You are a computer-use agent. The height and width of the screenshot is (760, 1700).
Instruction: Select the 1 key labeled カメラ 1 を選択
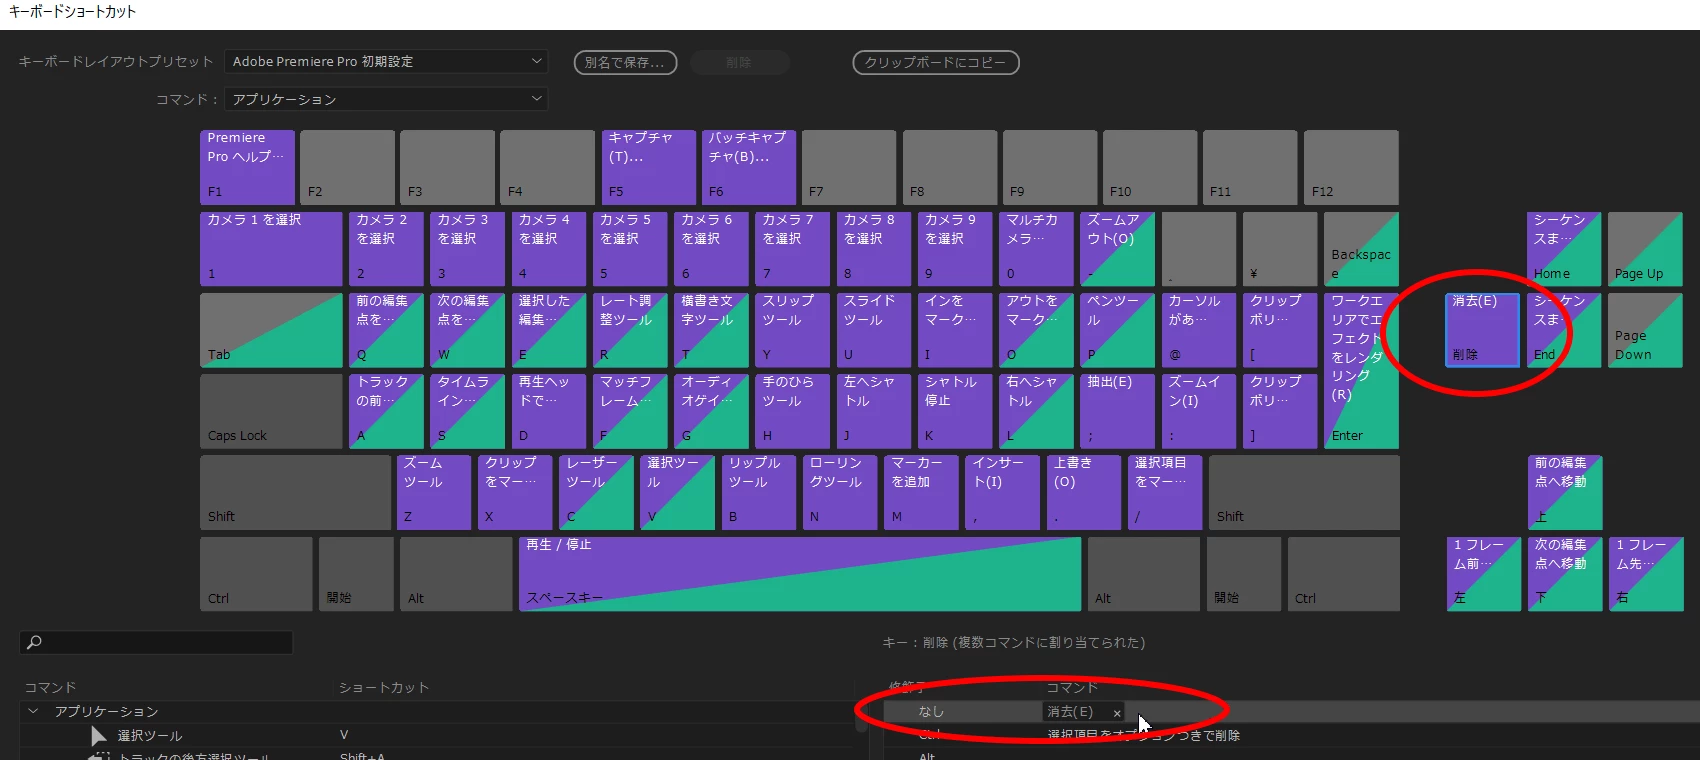tap(271, 248)
